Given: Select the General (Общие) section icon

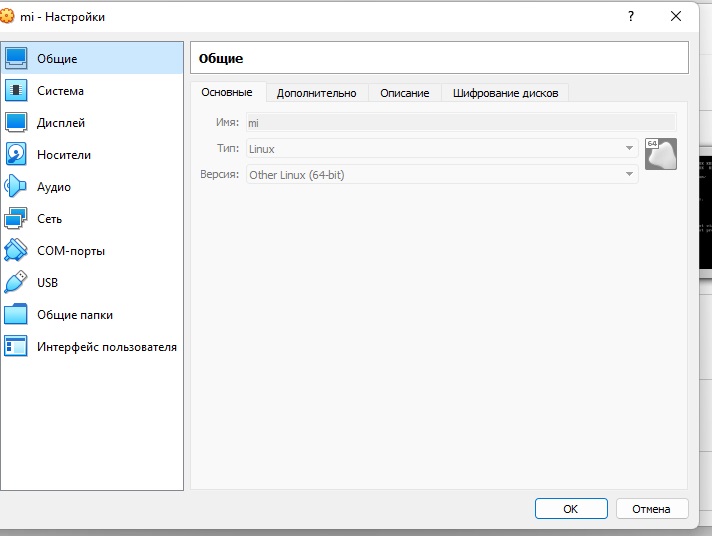Looking at the screenshot, I should coord(17,58).
